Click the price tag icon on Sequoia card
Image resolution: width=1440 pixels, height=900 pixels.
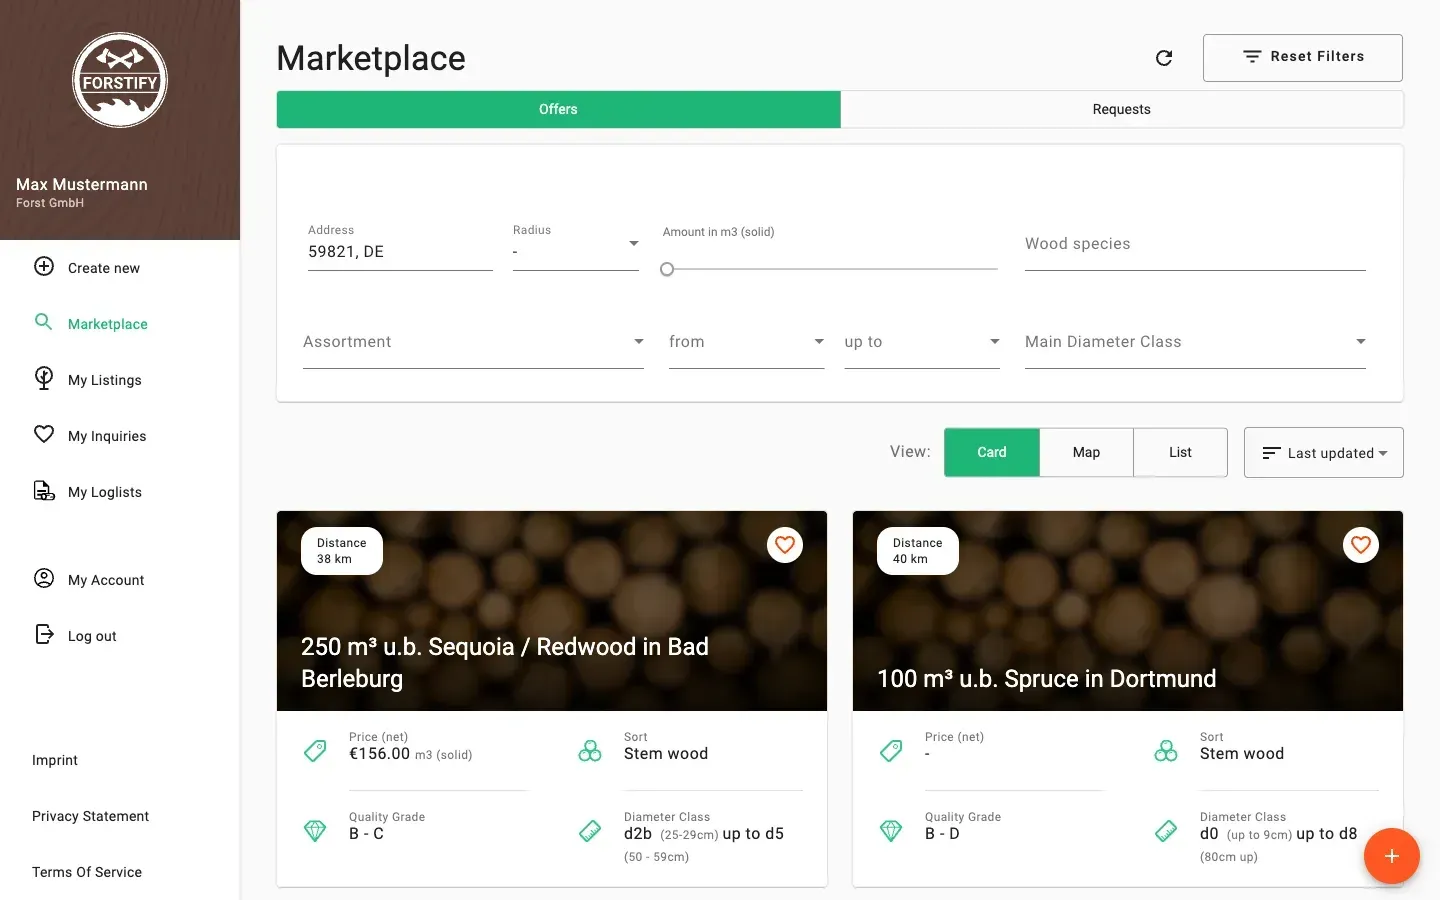coord(315,751)
